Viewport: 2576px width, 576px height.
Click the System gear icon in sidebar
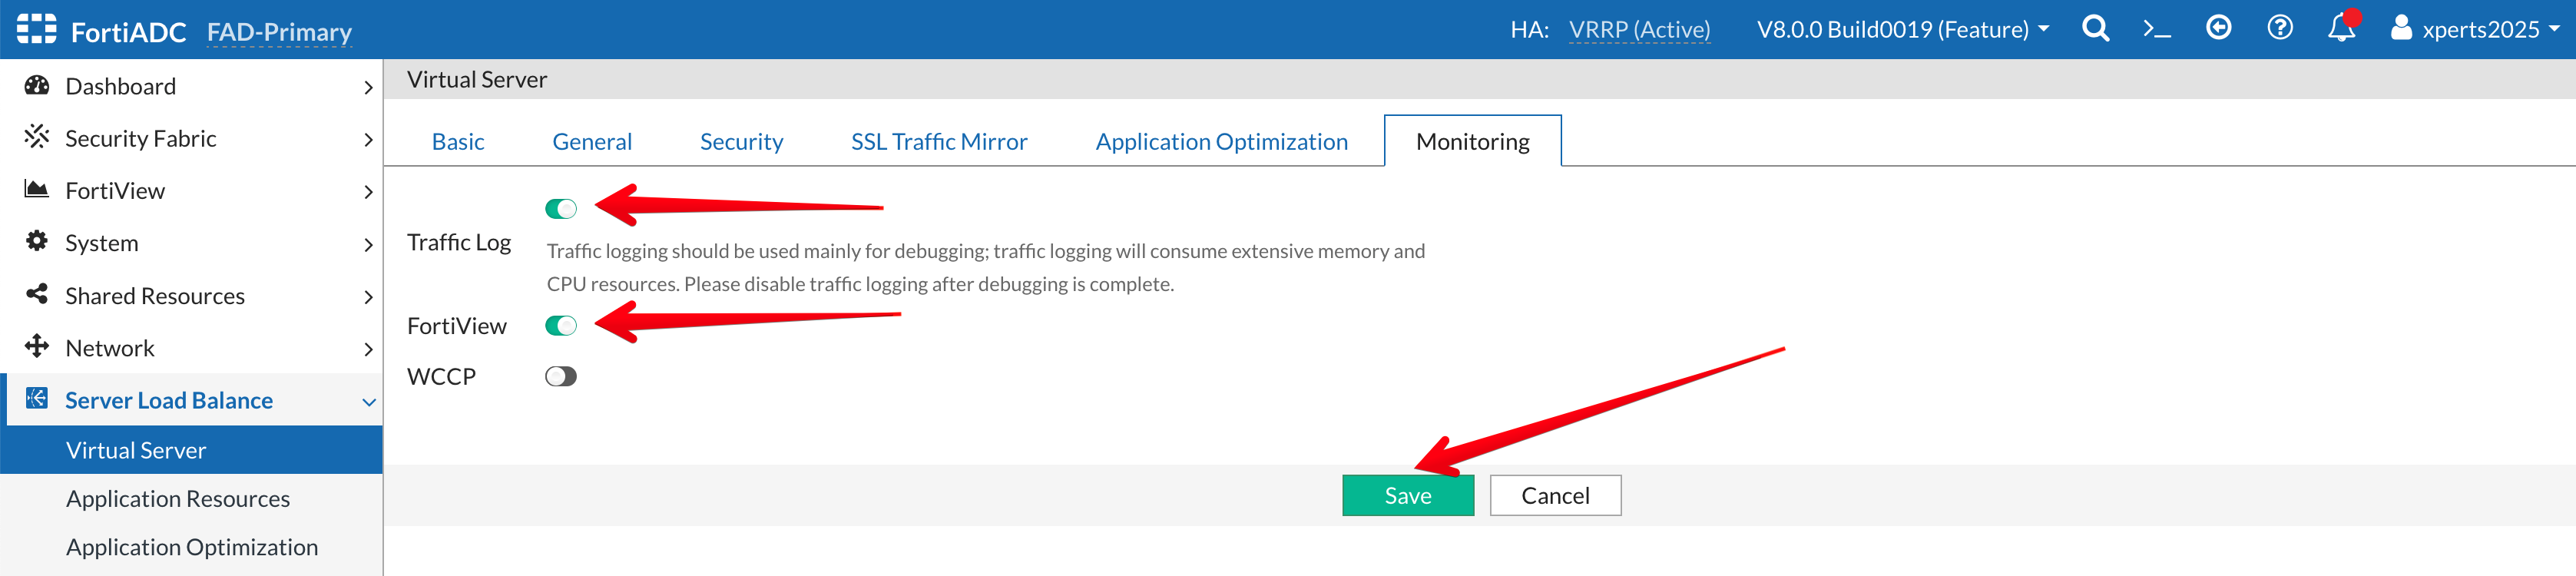[x=37, y=242]
